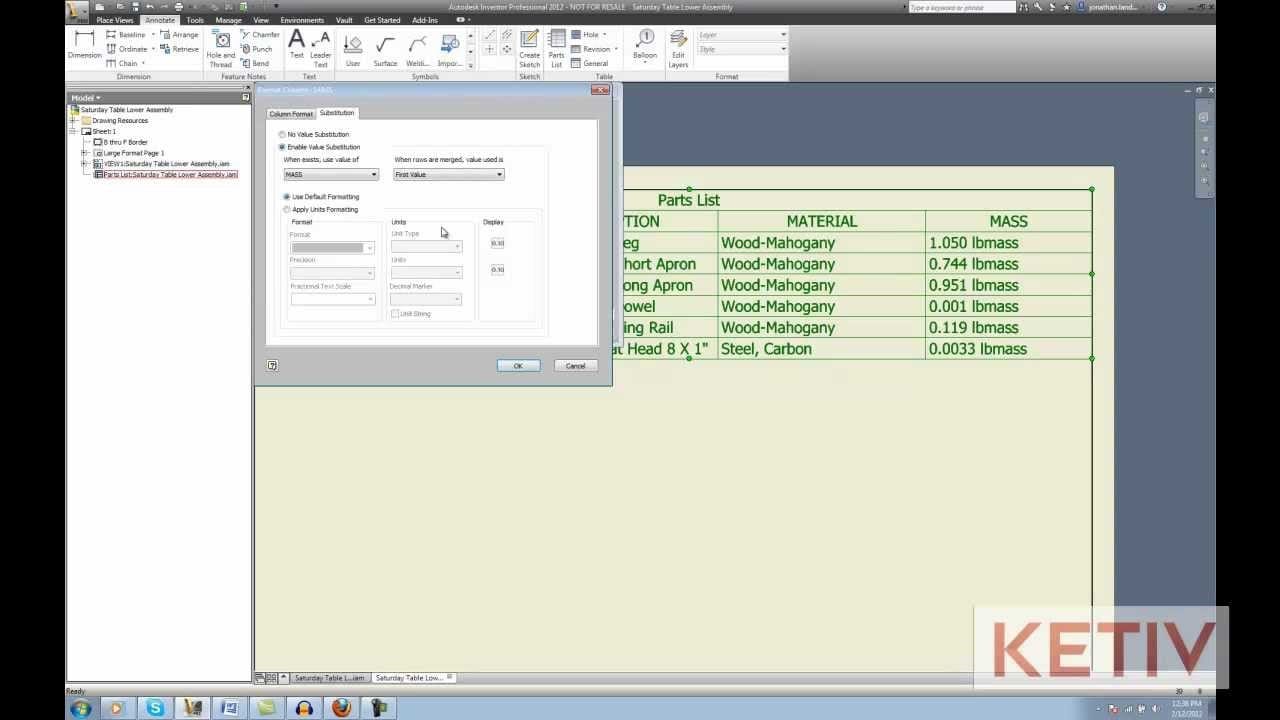Activate the Text tool
1280x720 pixels.
pos(297,45)
